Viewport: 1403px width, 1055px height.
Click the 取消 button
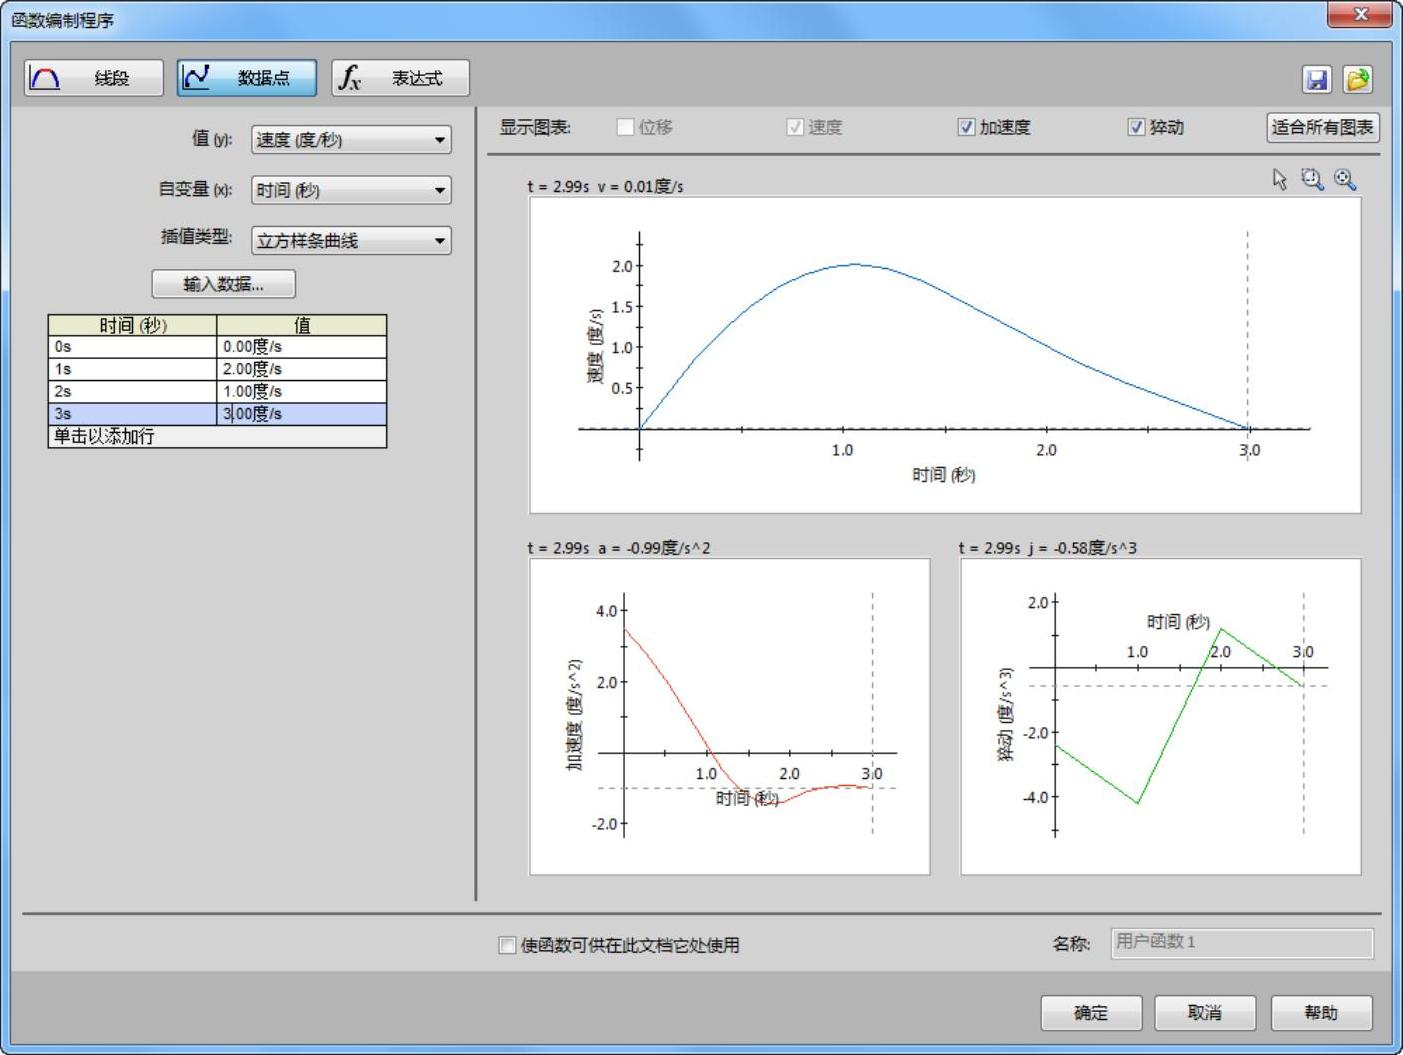point(1204,1013)
